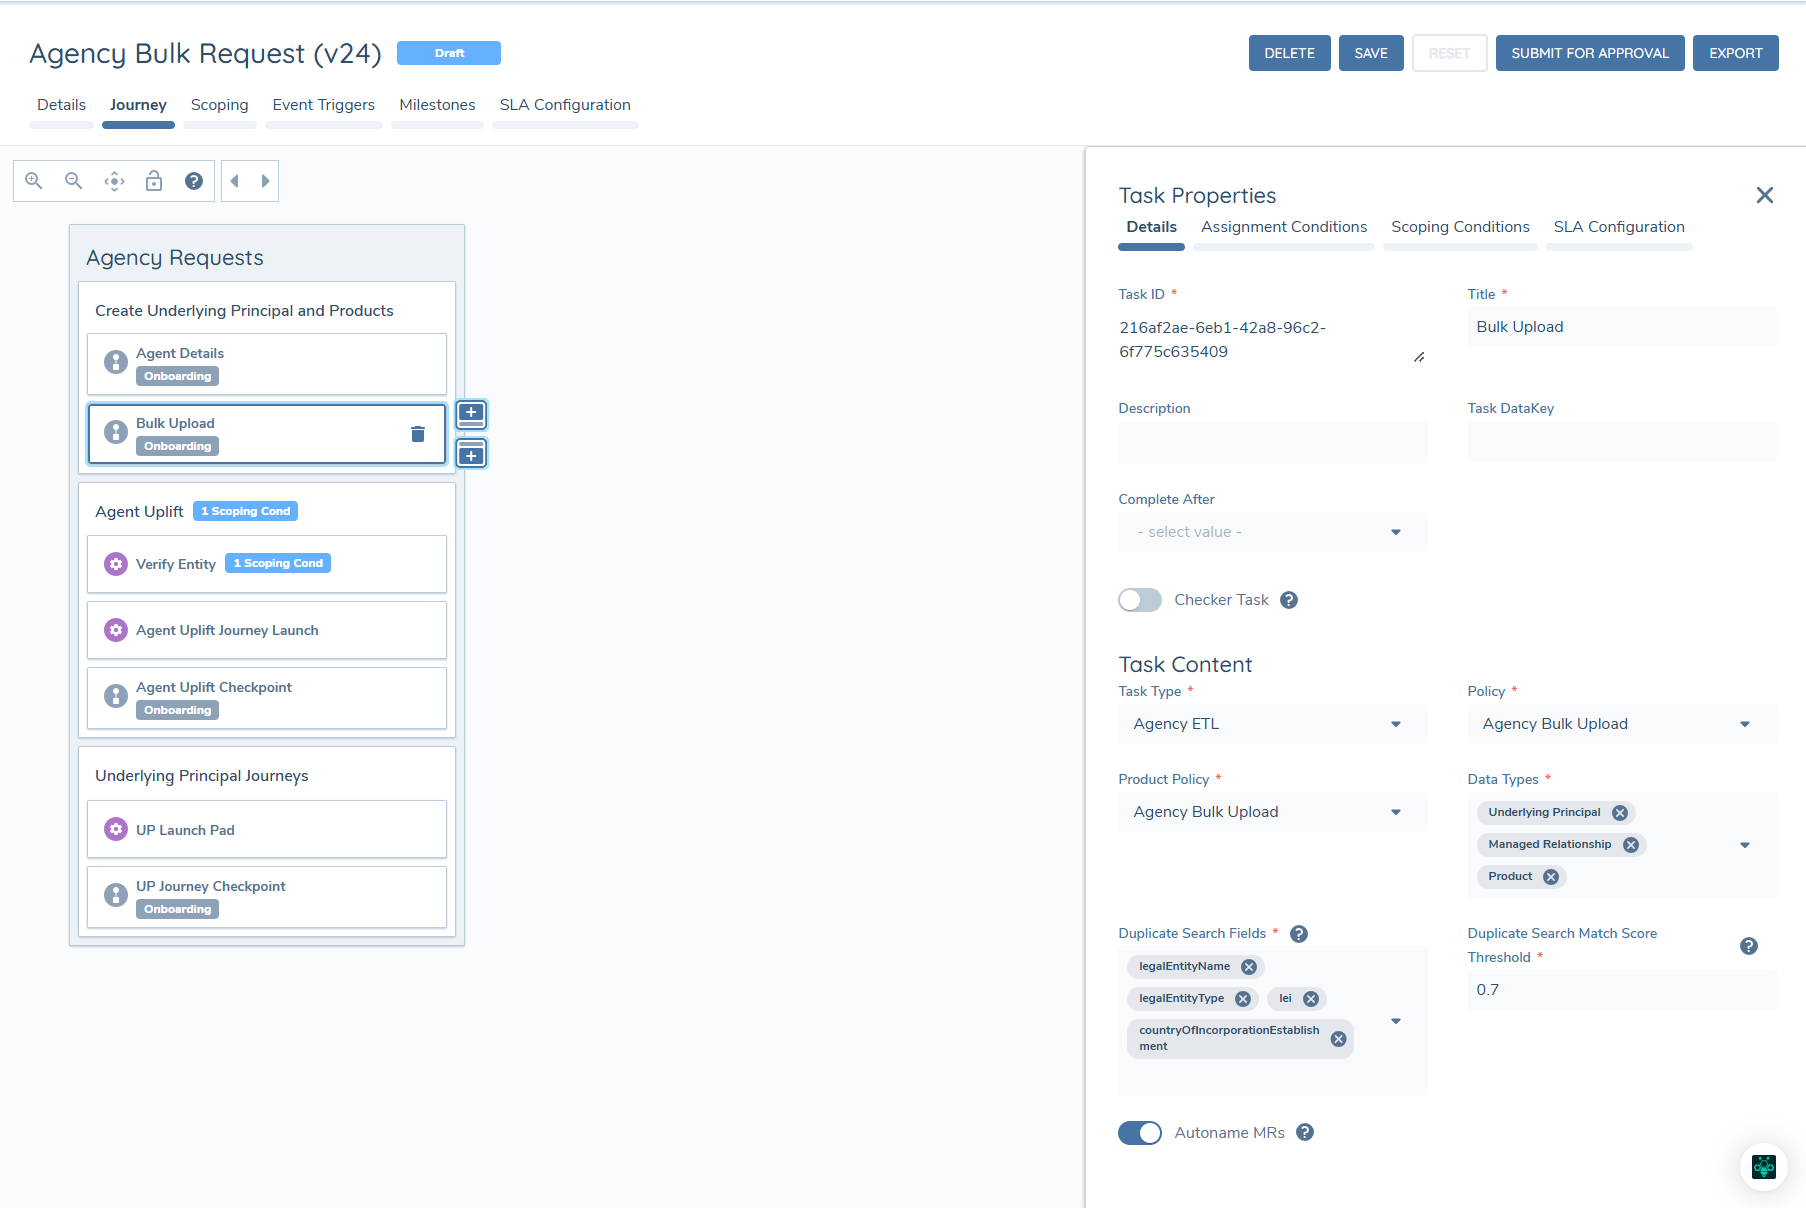Click the Submit for Approval button

1590,53
